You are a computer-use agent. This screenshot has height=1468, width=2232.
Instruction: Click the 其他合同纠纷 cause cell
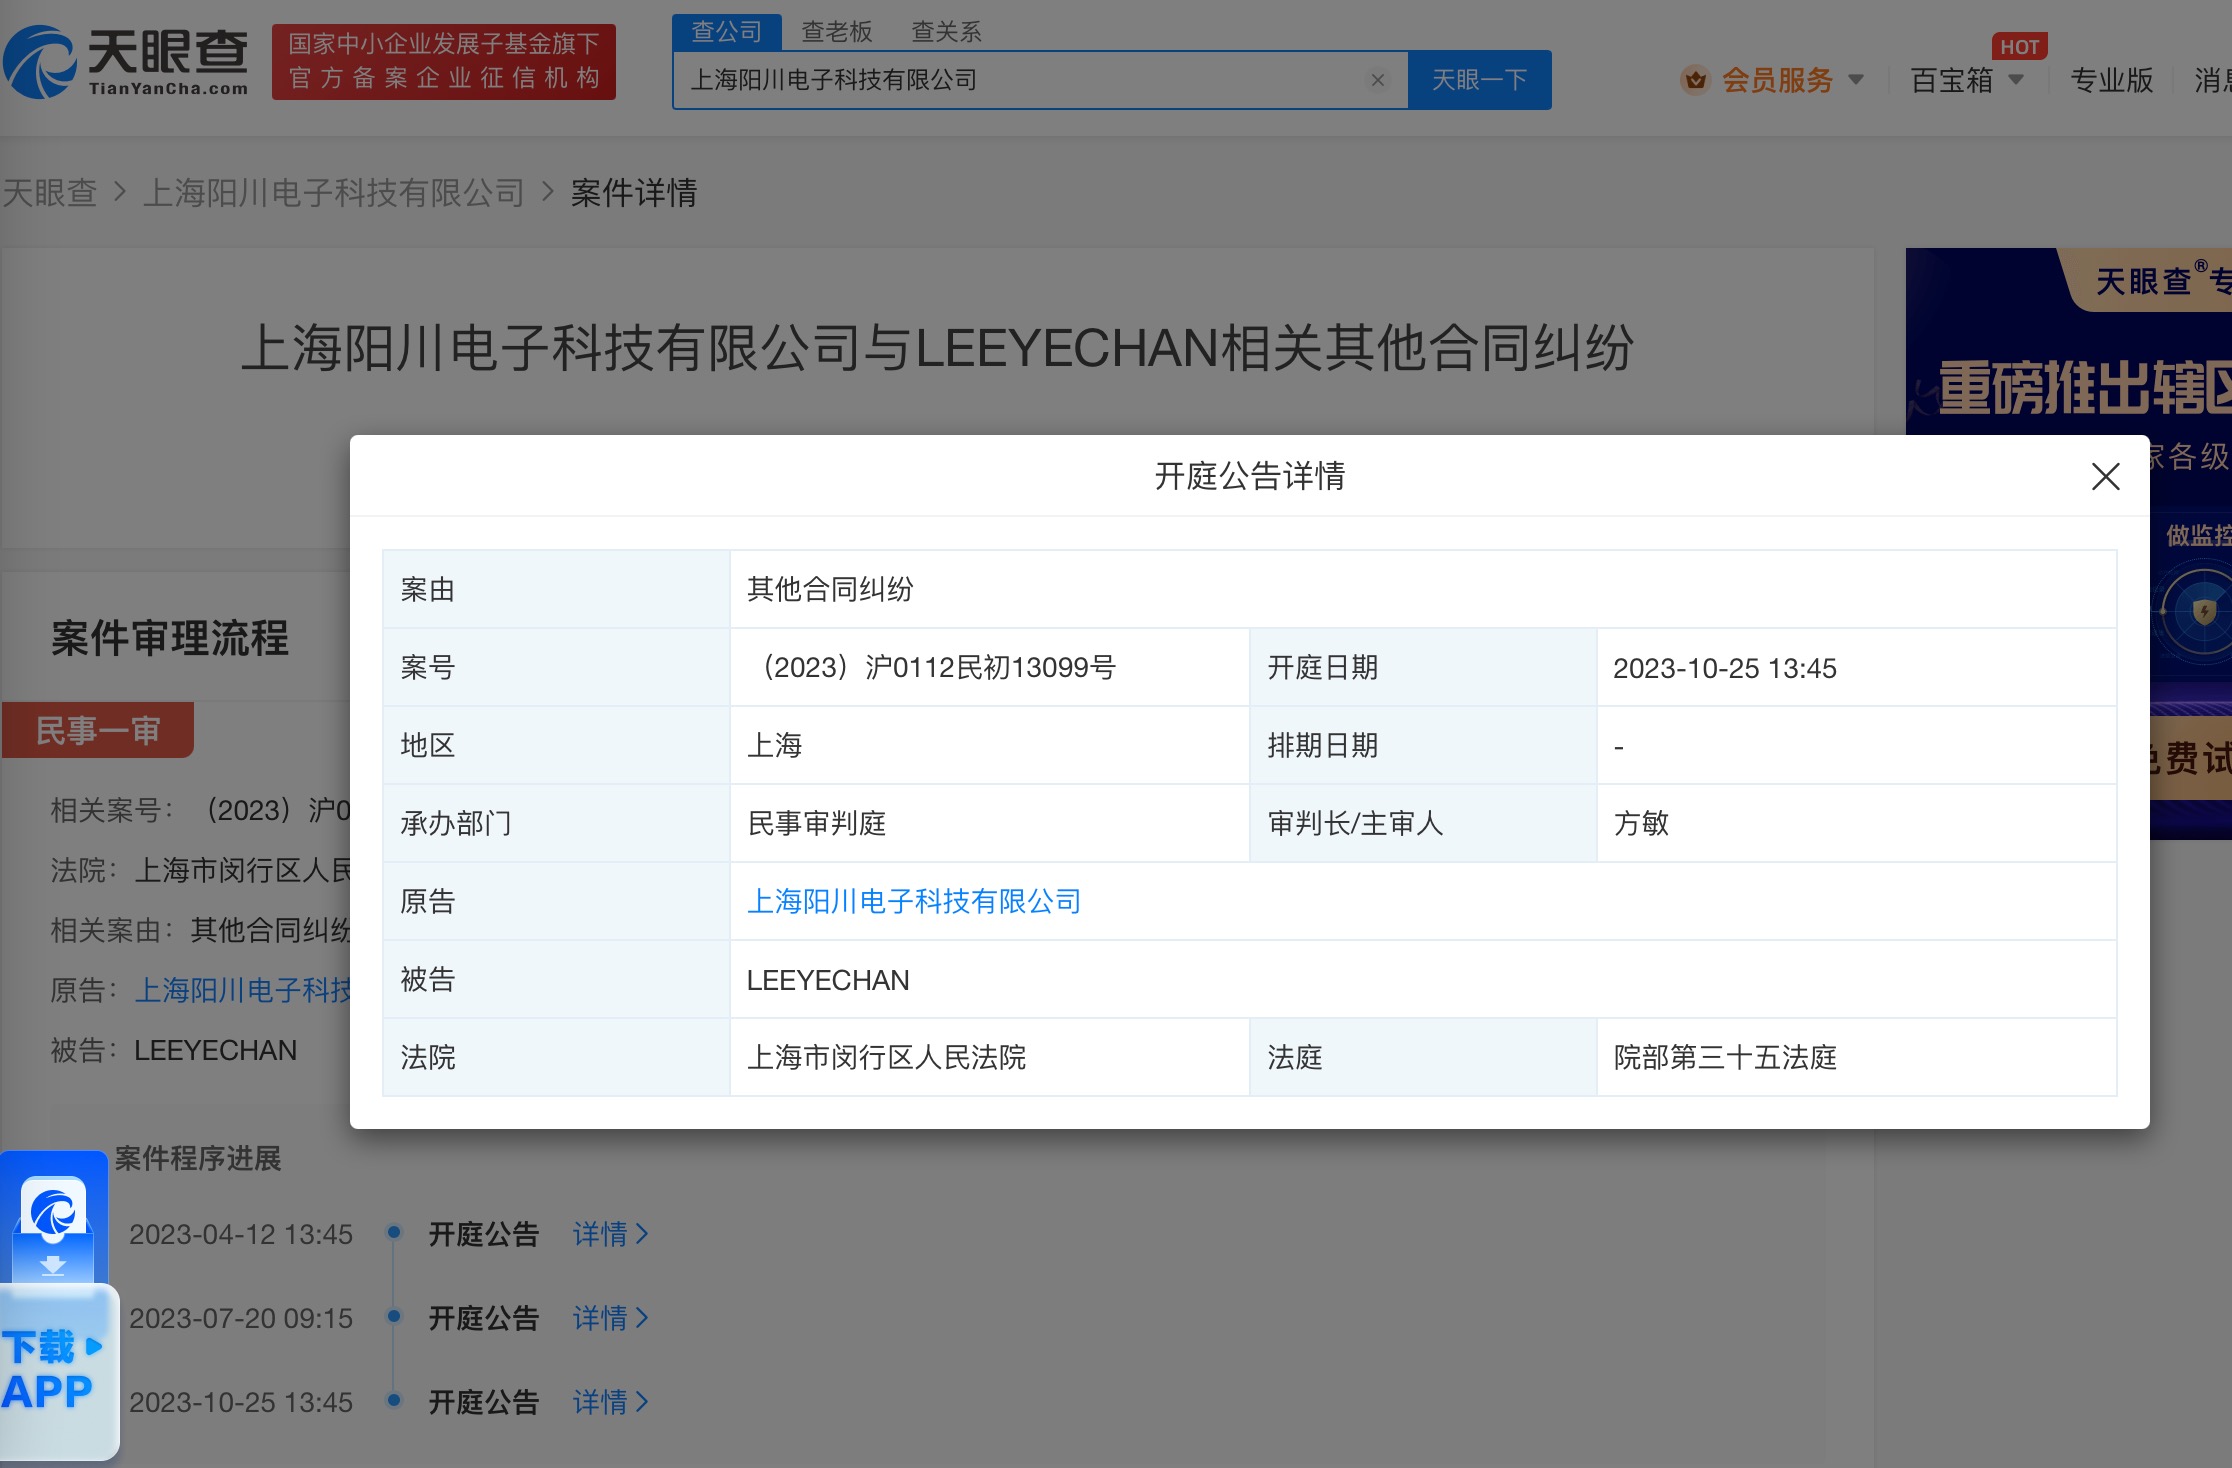tap(1422, 590)
